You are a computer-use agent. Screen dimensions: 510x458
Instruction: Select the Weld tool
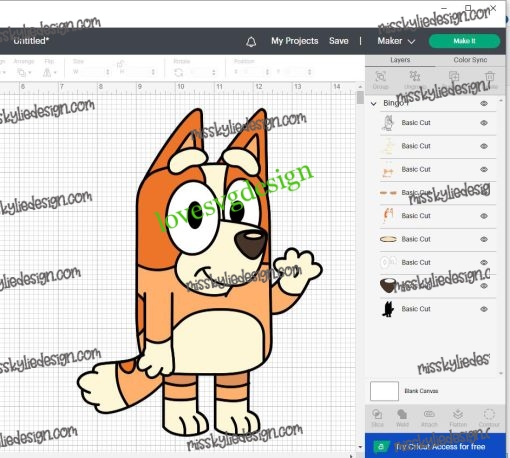tap(402, 418)
